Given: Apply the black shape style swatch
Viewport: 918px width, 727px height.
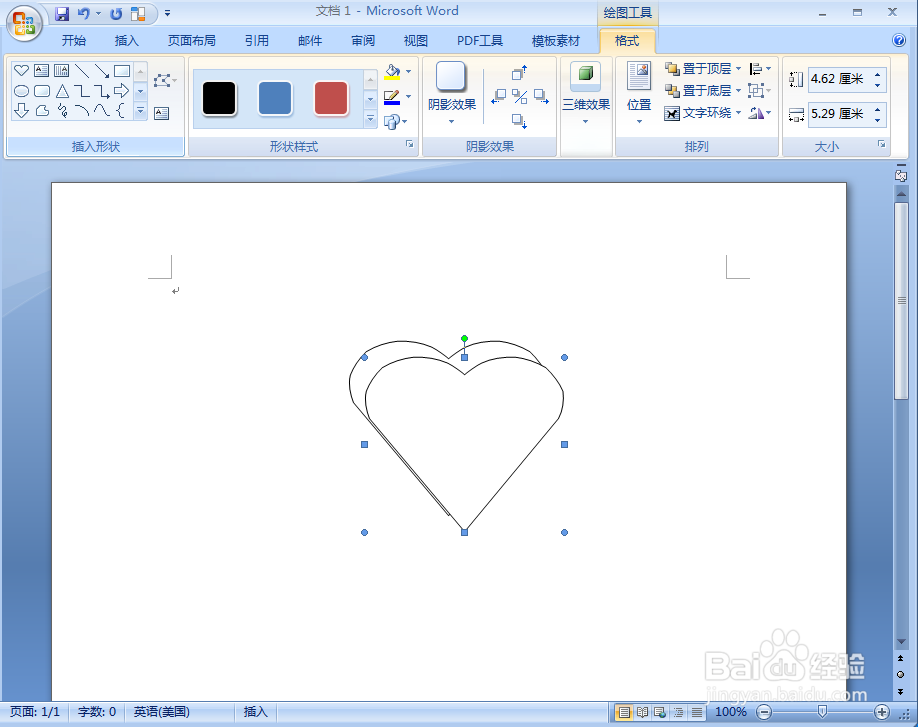Looking at the screenshot, I should [x=219, y=98].
